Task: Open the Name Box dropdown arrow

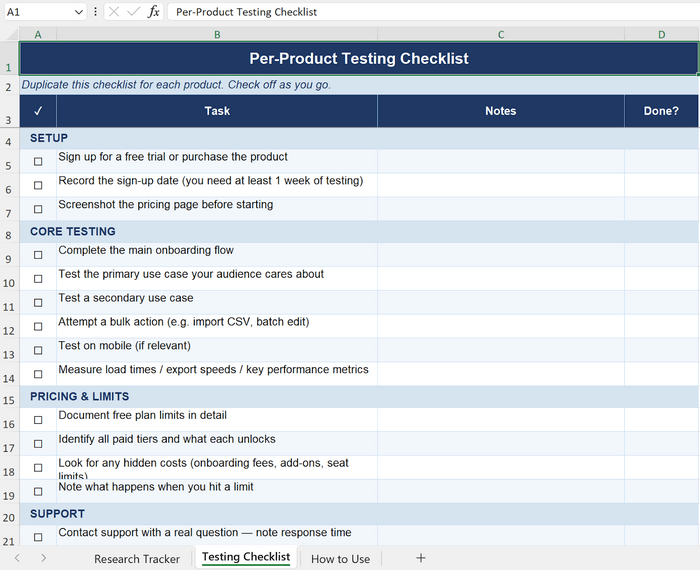Action: coord(78,12)
